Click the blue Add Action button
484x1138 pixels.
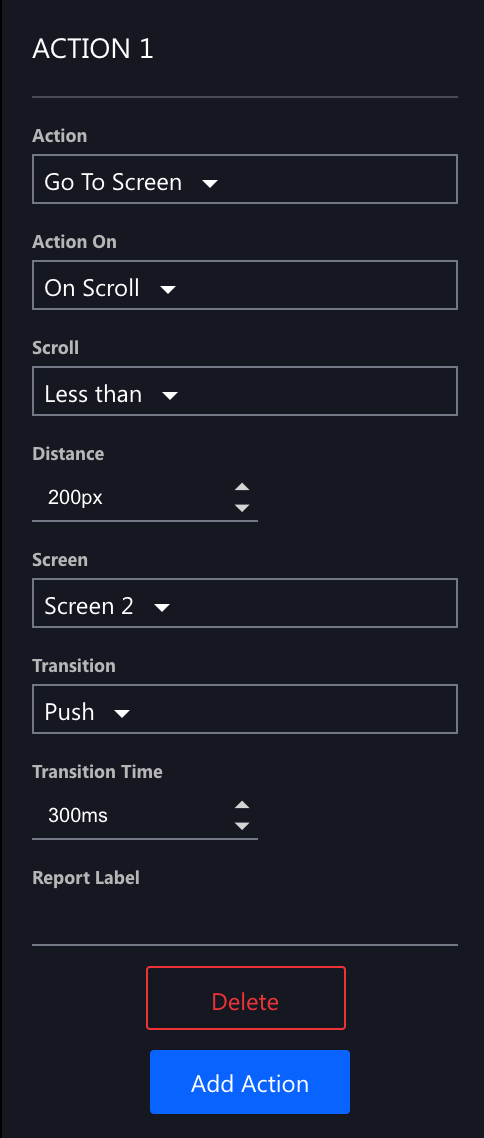250,1081
